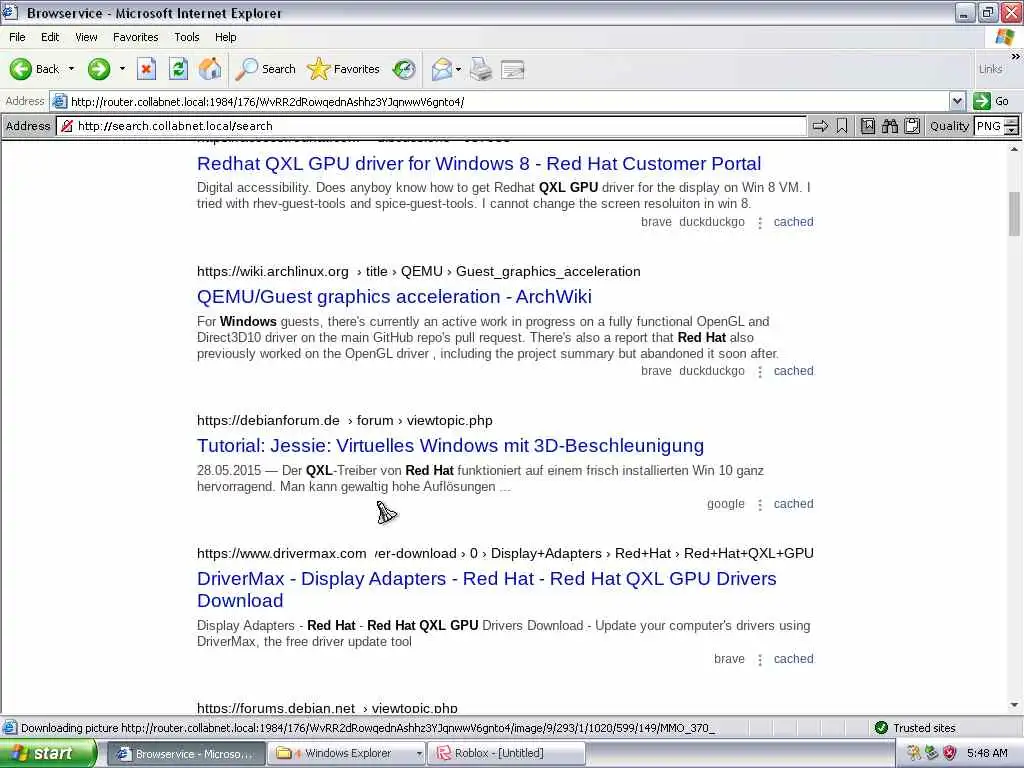Expand the Links toolbar chevron
The width and height of the screenshot is (1024, 768).
pos(1015,57)
